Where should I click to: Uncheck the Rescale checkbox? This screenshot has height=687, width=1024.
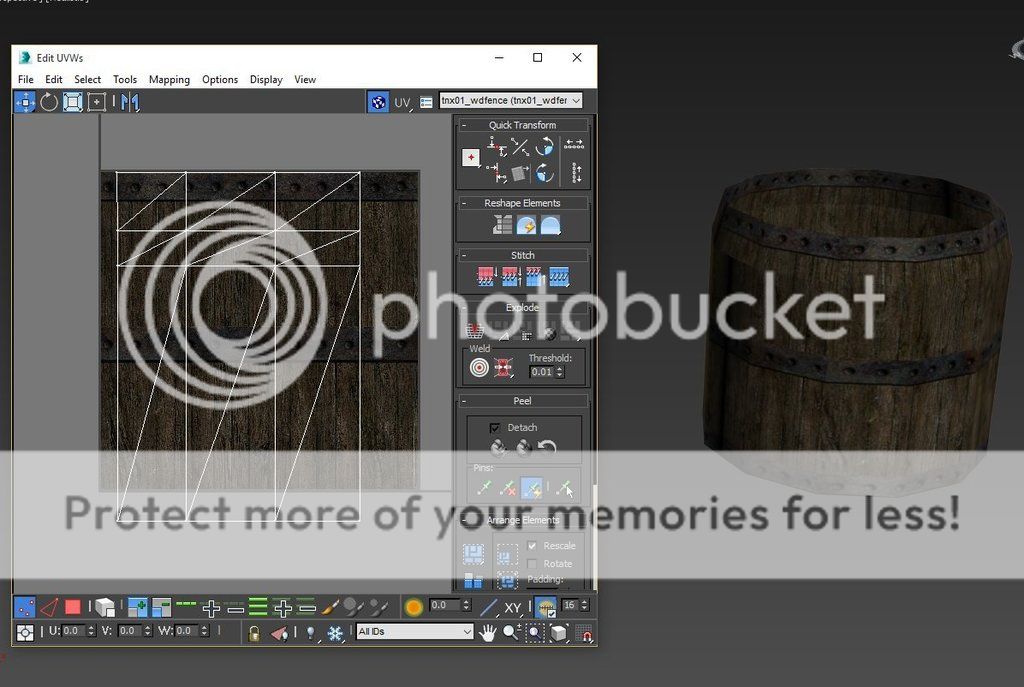[x=532, y=546]
